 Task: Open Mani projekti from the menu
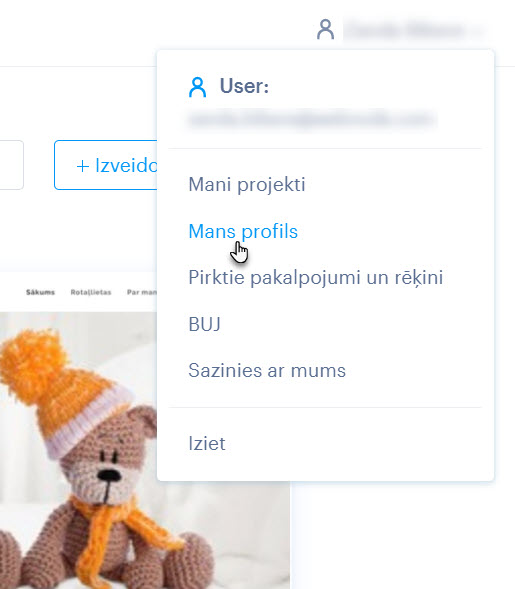click(247, 184)
